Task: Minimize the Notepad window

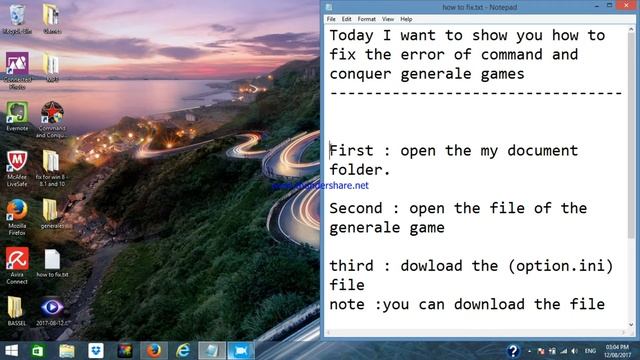Action: 597,6
